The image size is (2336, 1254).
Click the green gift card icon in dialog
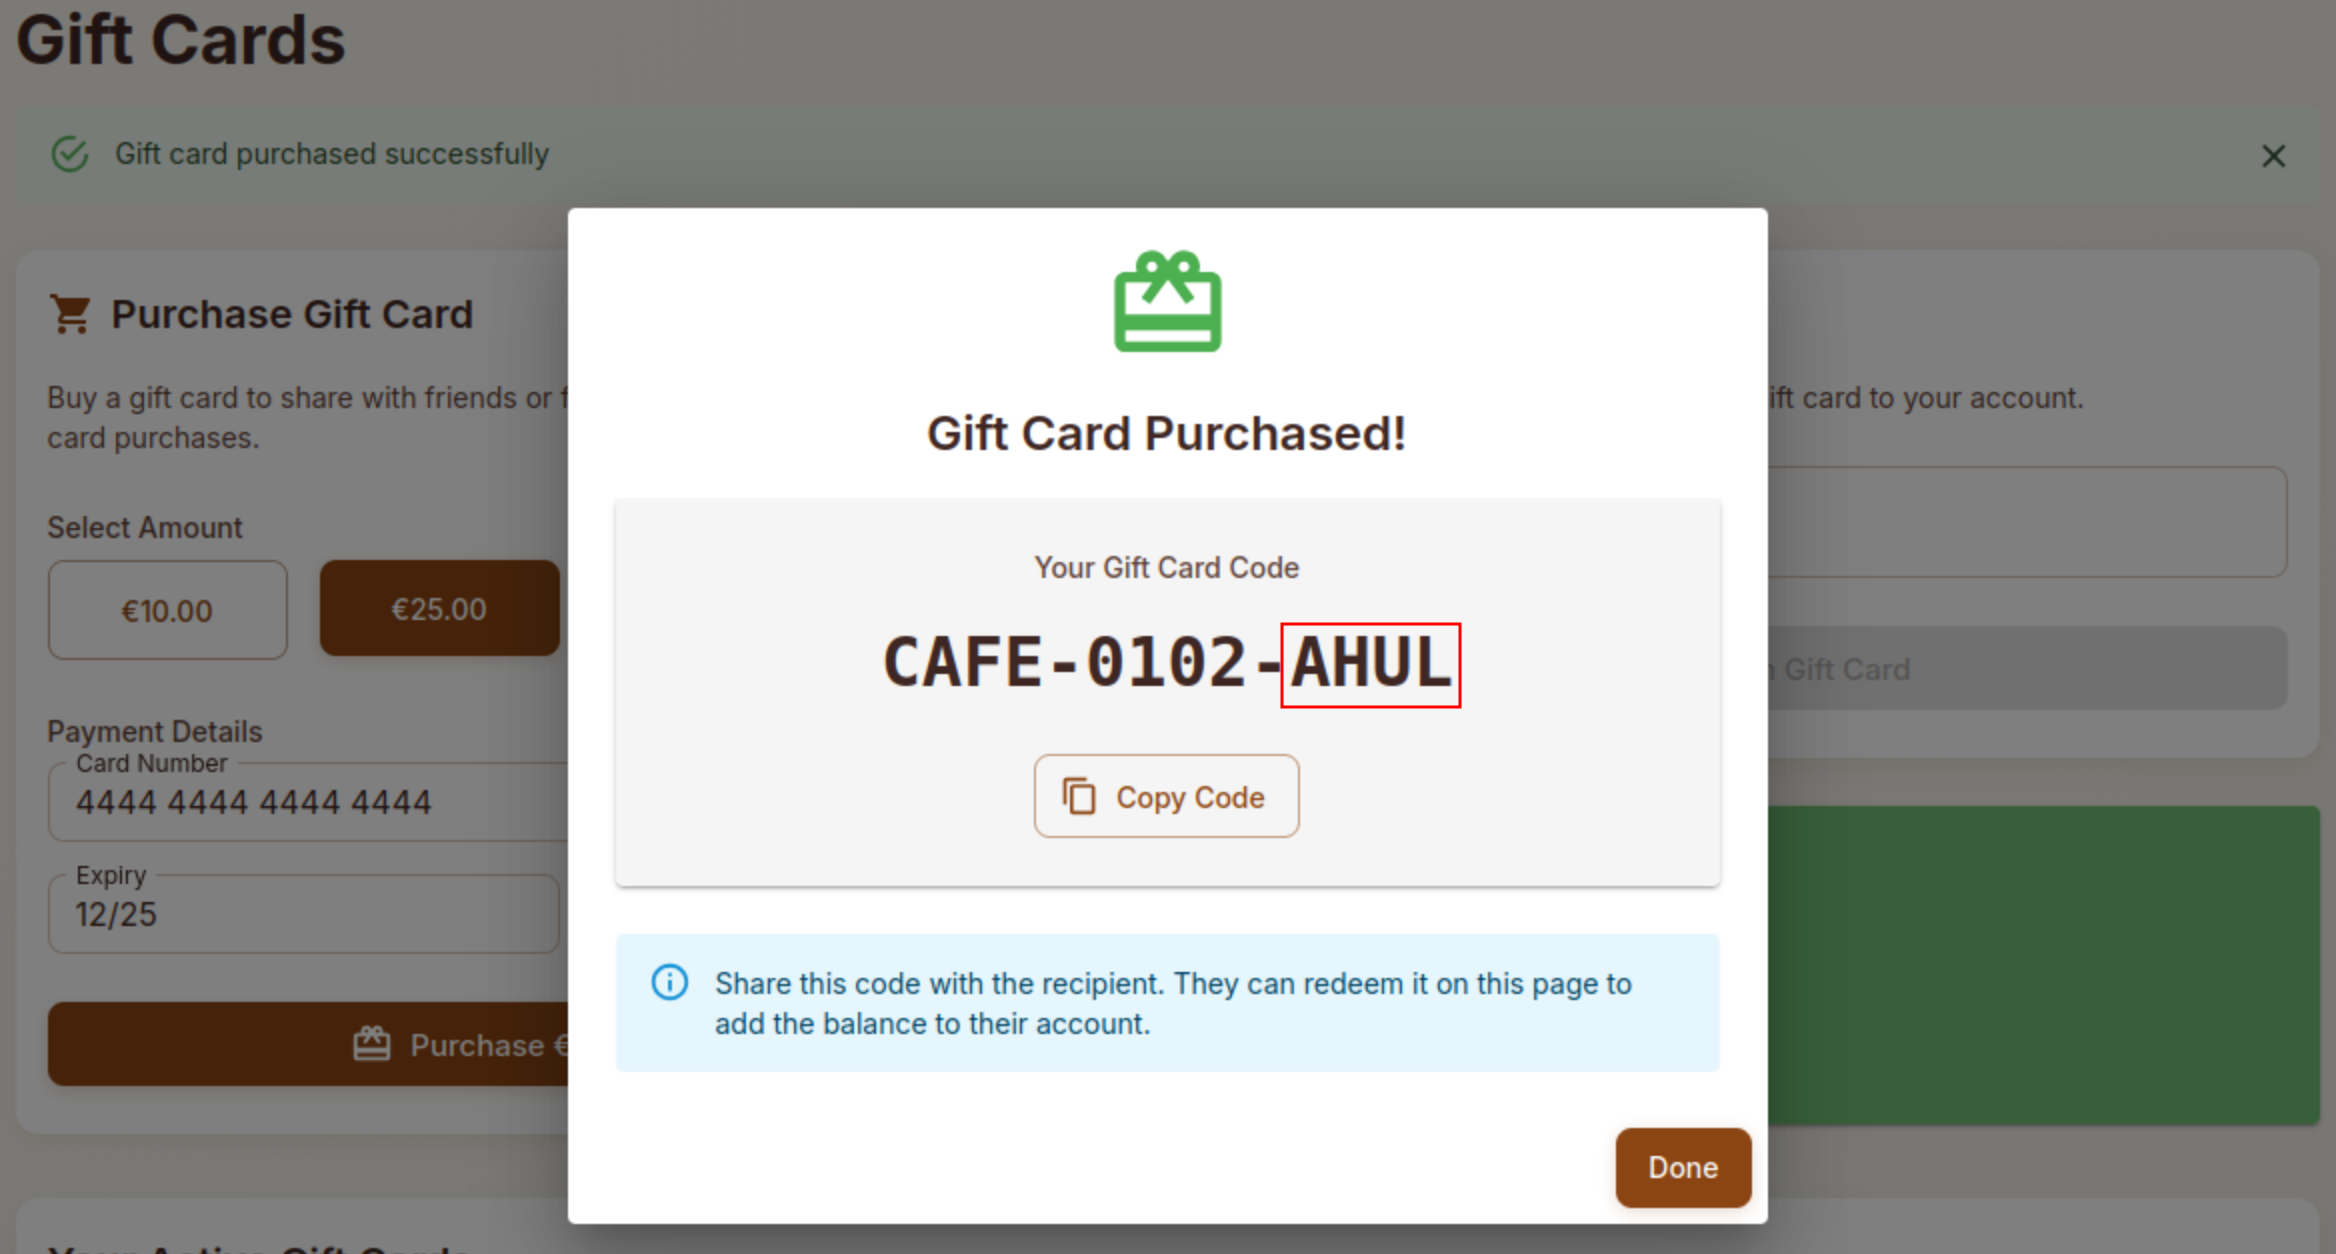[1167, 301]
